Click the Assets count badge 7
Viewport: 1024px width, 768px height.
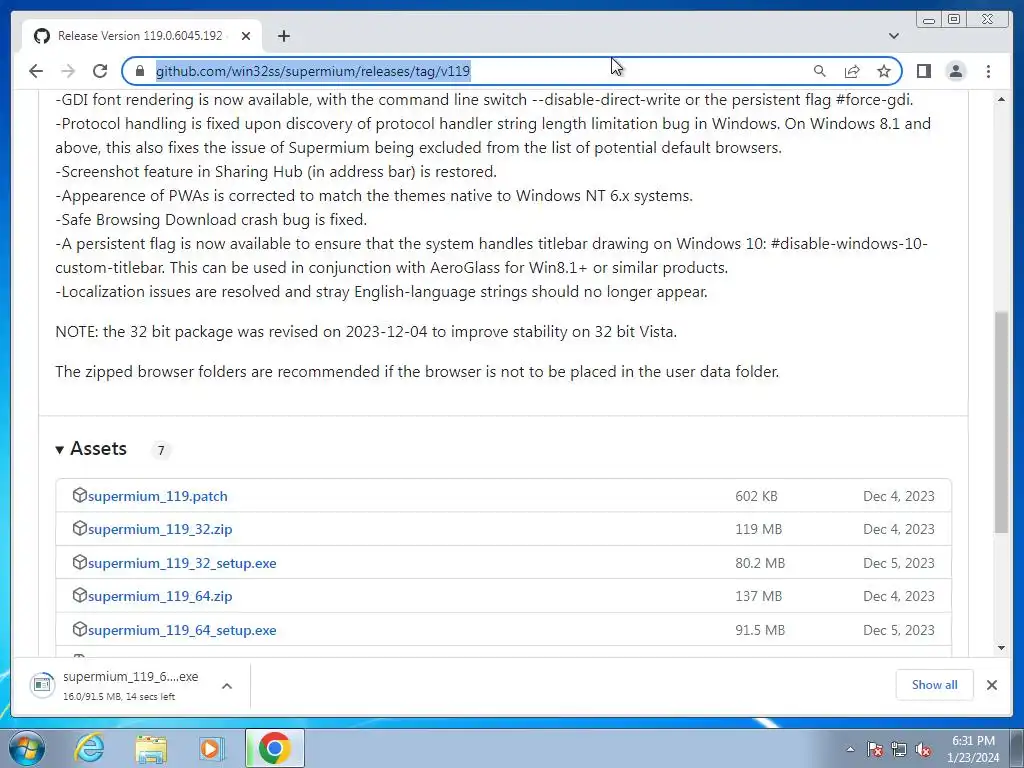click(x=161, y=450)
